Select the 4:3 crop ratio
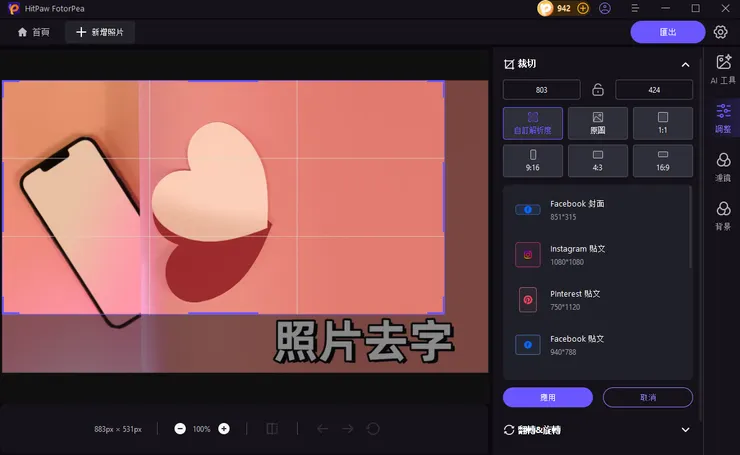The height and width of the screenshot is (455, 740). pyautogui.click(x=597, y=161)
